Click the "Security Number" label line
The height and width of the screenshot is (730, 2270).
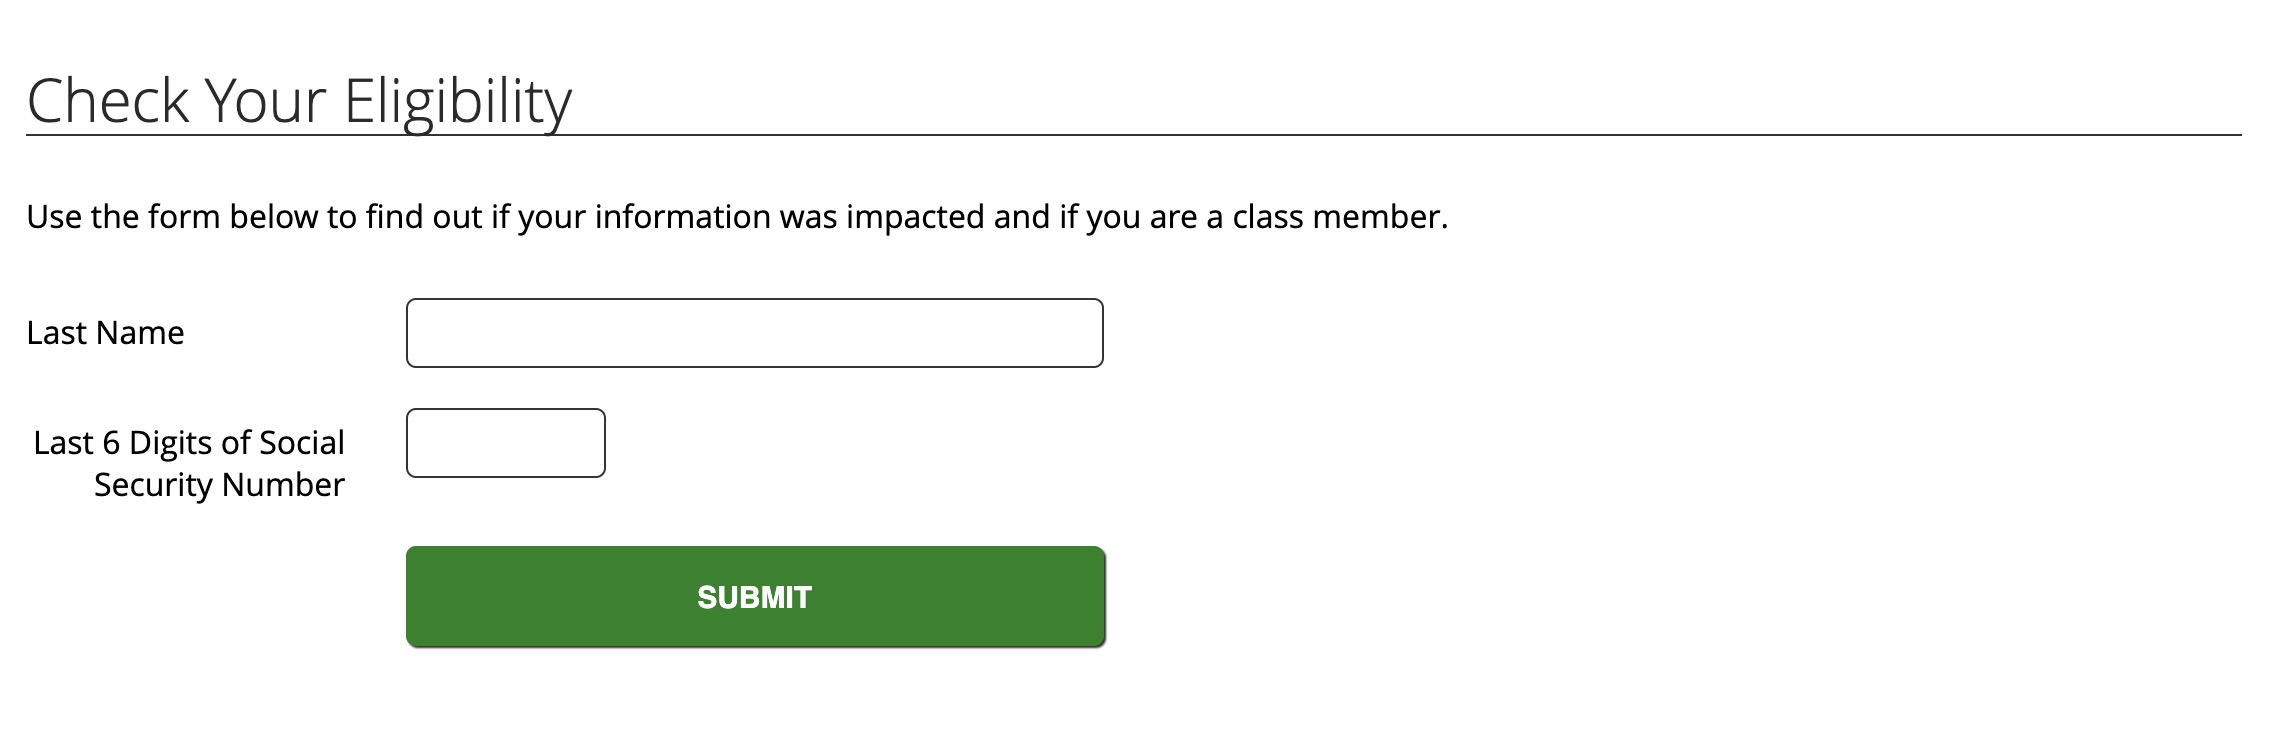219,485
